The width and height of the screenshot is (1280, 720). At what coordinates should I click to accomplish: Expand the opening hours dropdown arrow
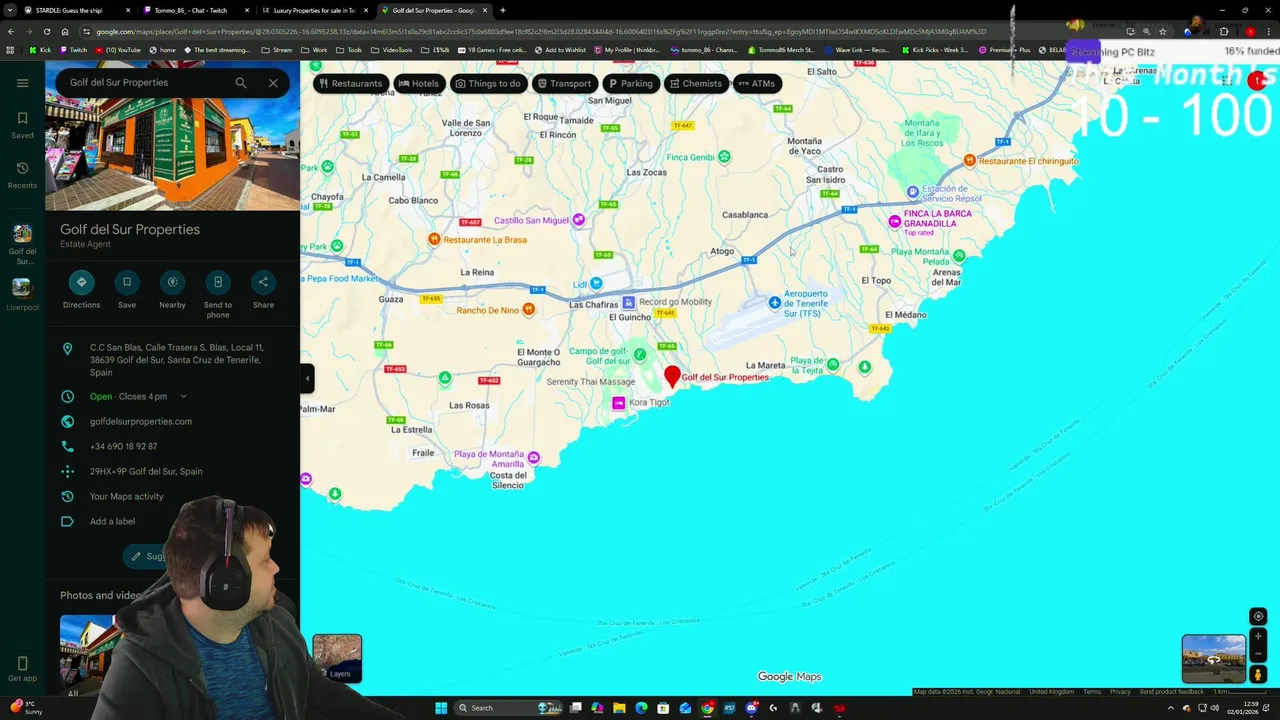point(183,397)
